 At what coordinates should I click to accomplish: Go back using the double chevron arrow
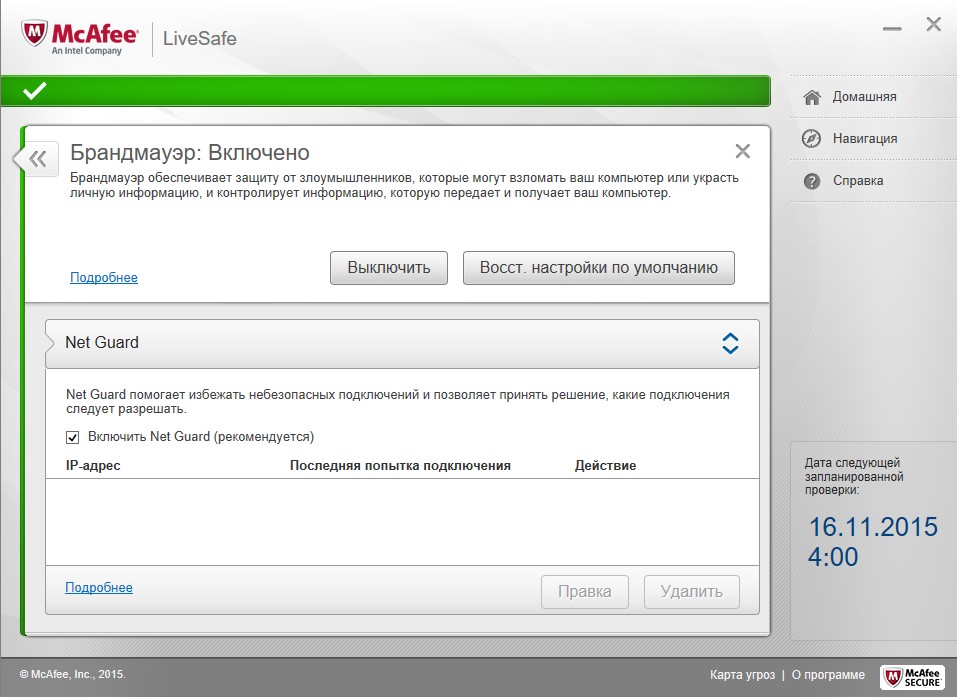37,159
